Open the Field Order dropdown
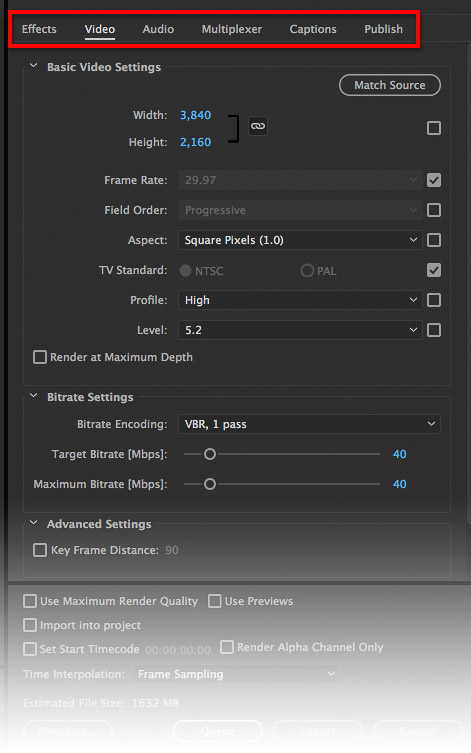Screen dimensions: 471x753 coord(300,210)
